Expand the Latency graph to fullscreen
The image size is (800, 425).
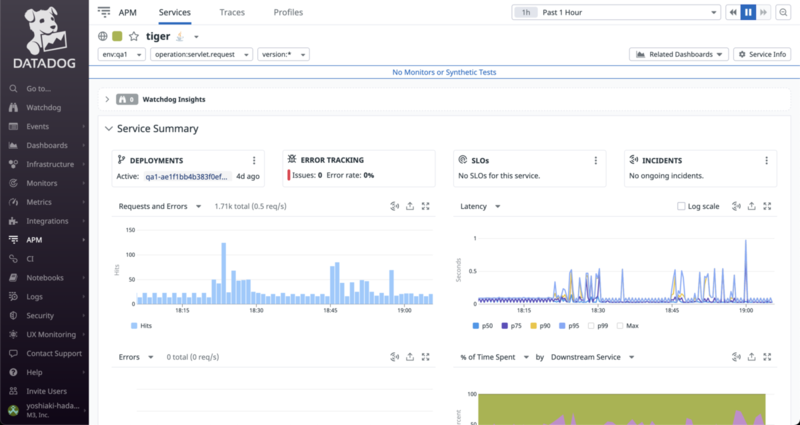tap(767, 206)
